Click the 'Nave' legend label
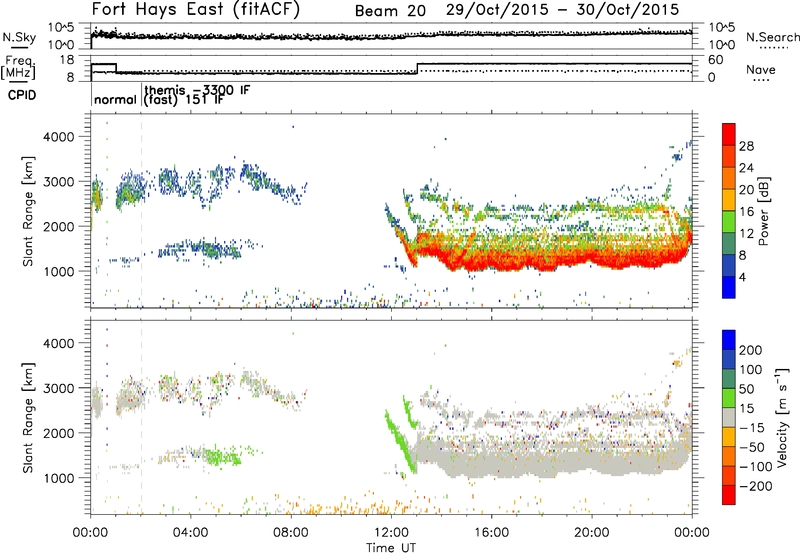The image size is (800, 554). click(x=761, y=69)
